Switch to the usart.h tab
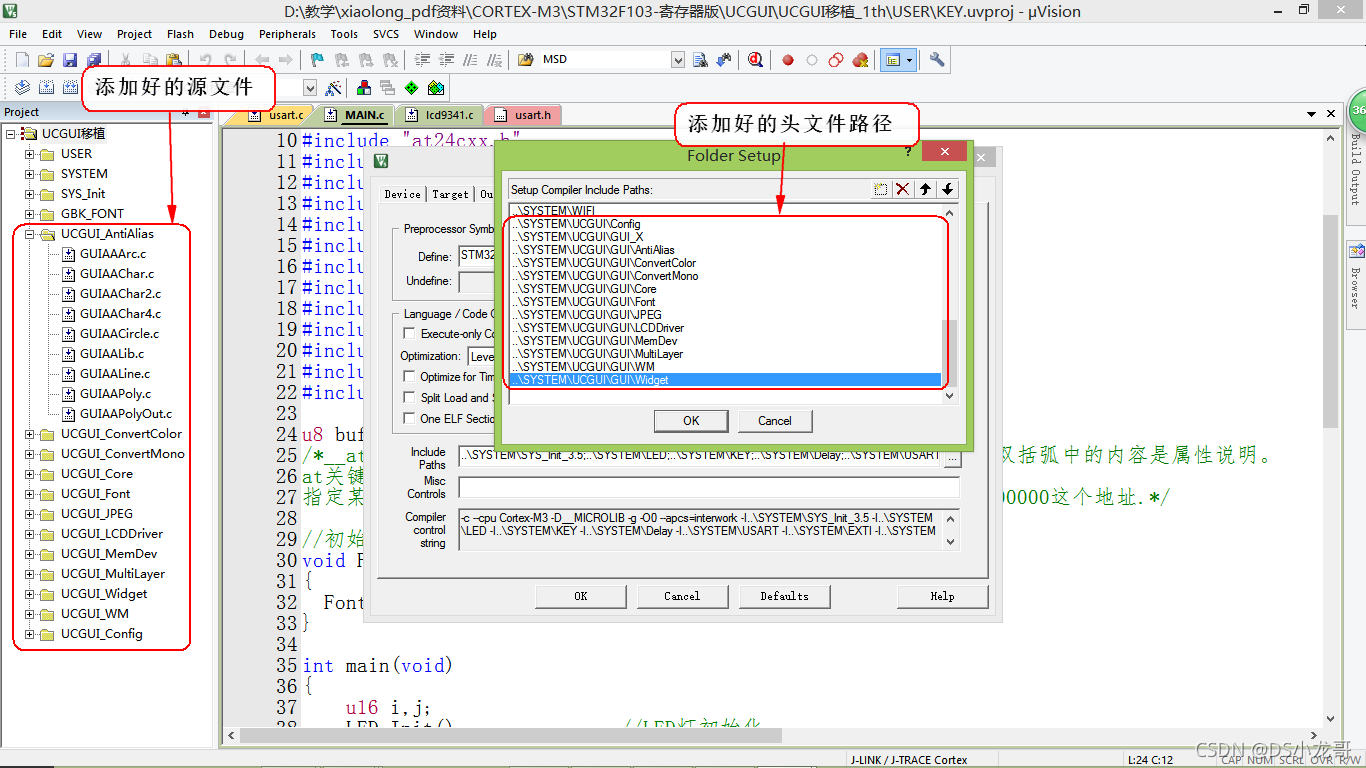 [x=524, y=115]
